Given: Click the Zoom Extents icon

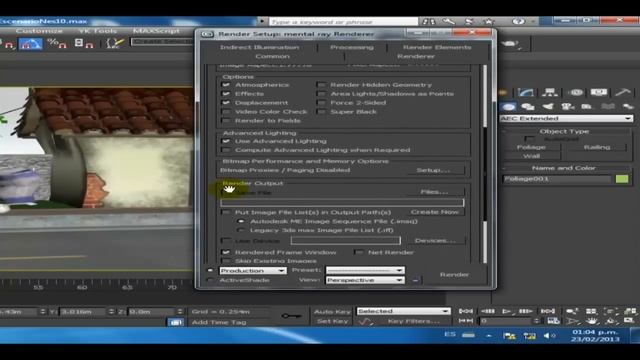Looking at the screenshot, I should pyautogui.click(x=611, y=311).
